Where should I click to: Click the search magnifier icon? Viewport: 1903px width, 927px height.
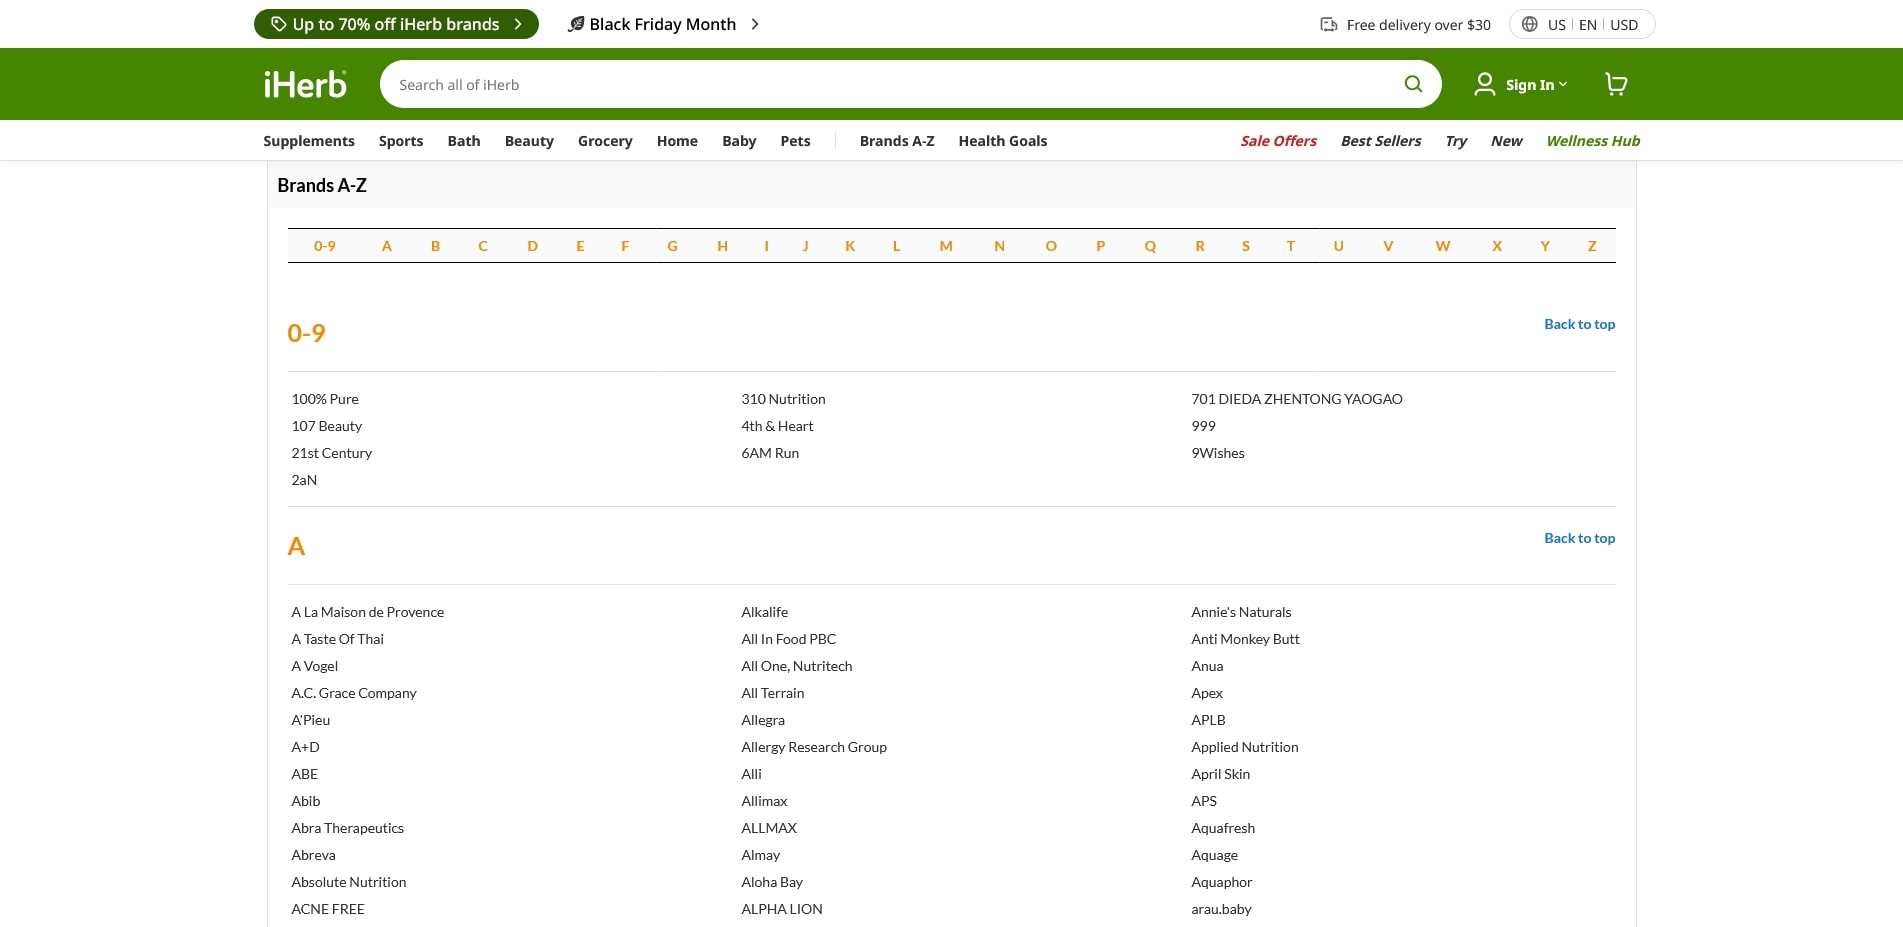coord(1412,84)
